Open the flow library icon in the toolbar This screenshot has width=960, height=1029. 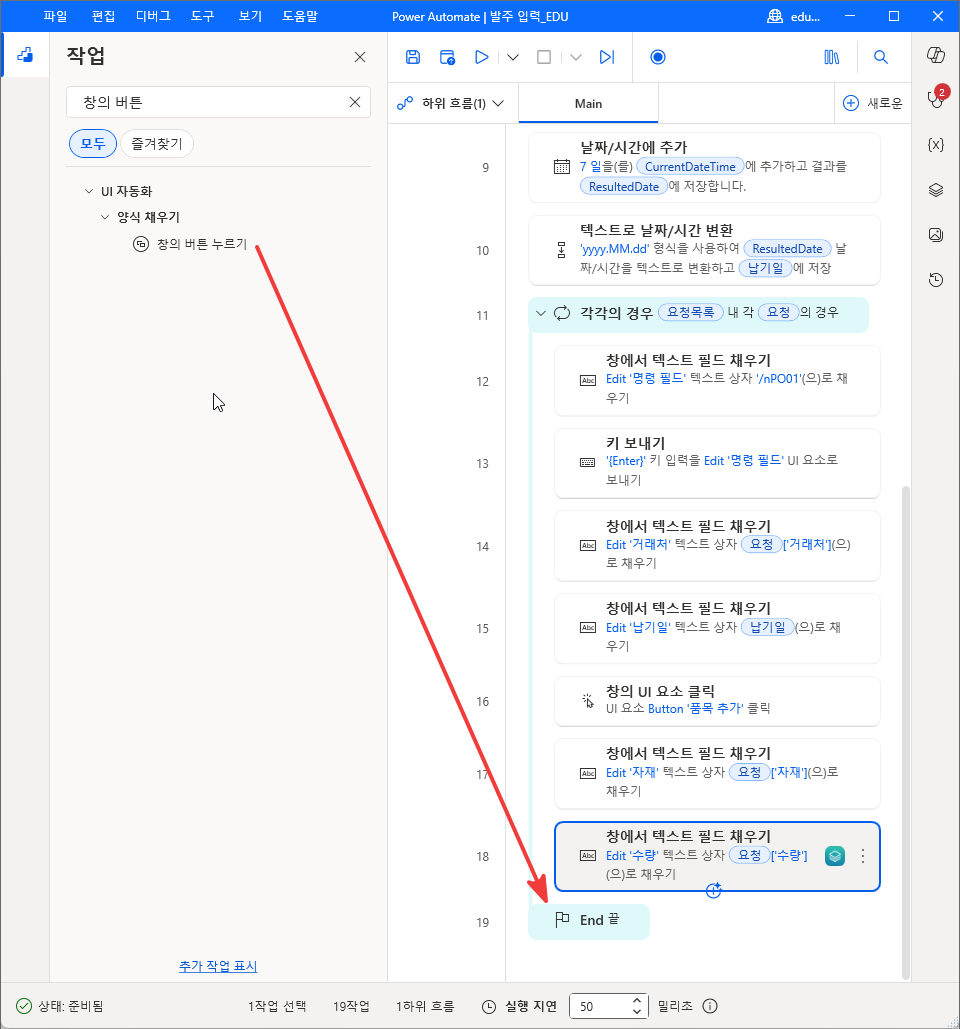(x=831, y=57)
